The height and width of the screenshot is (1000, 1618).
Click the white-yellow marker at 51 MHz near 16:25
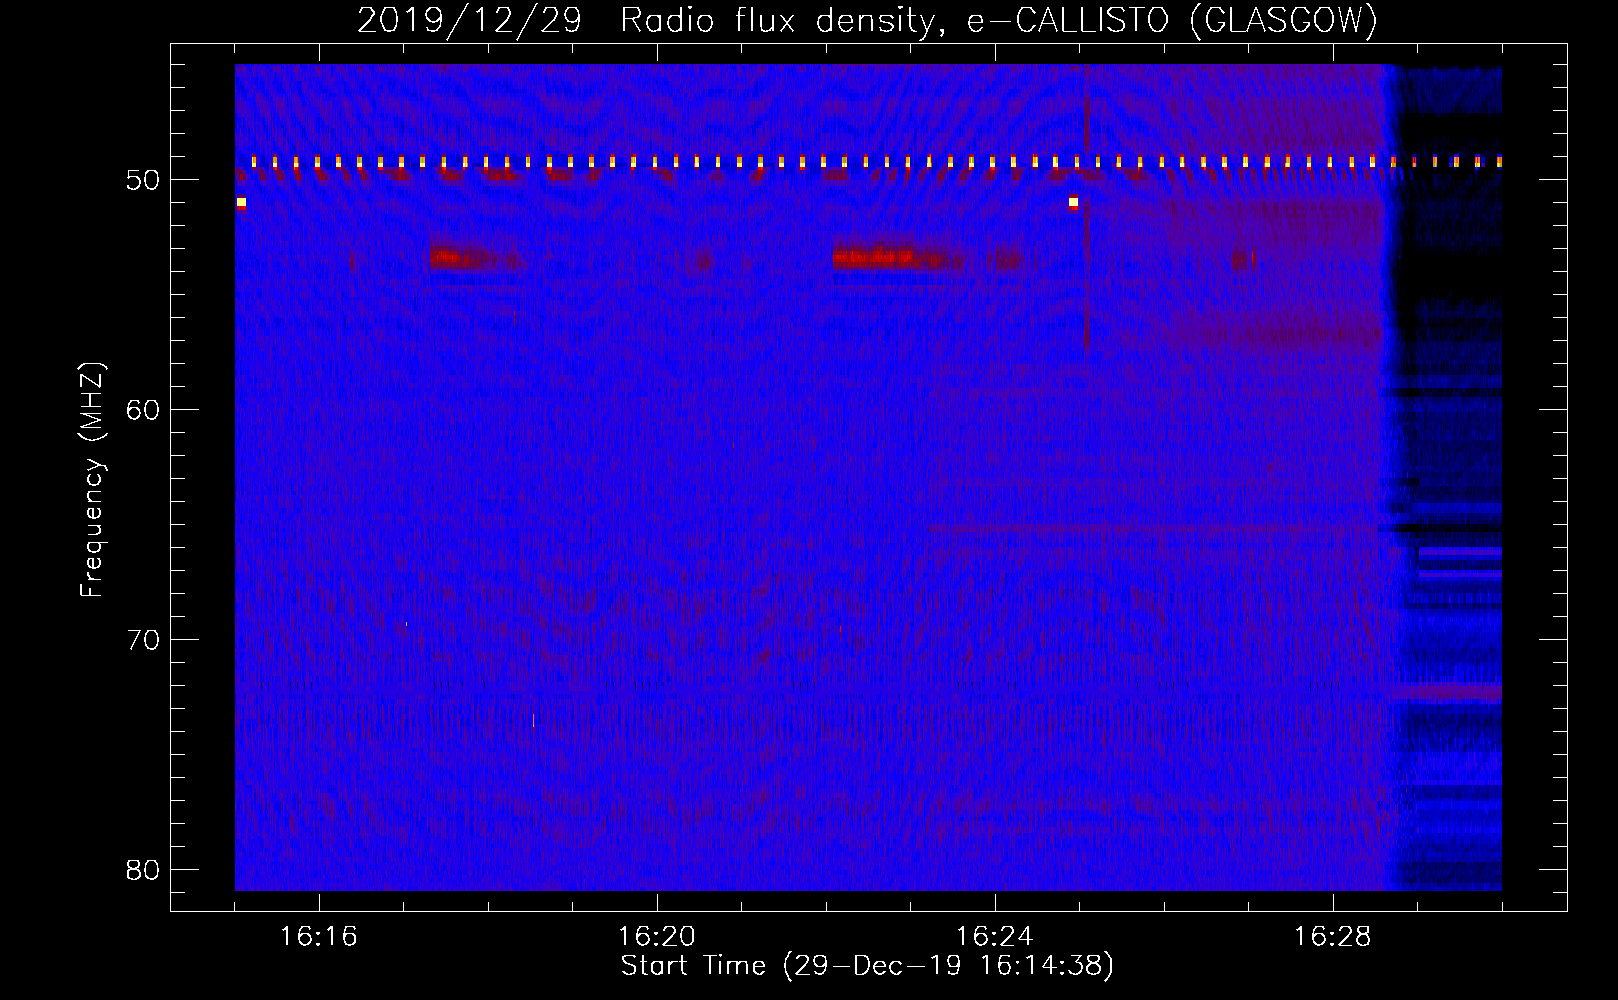point(1073,202)
